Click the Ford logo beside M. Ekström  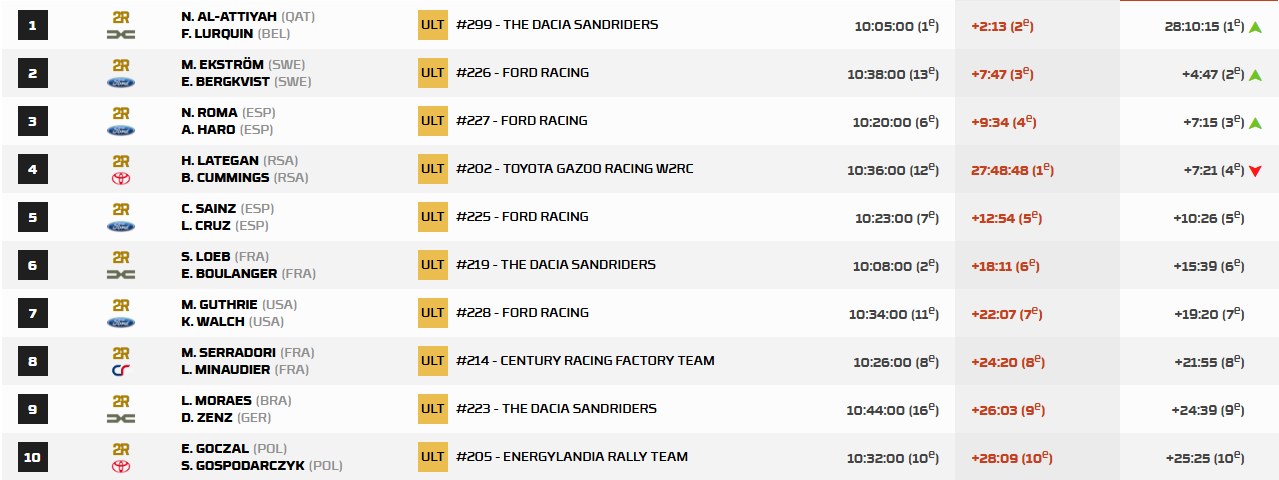pyautogui.click(x=121, y=82)
